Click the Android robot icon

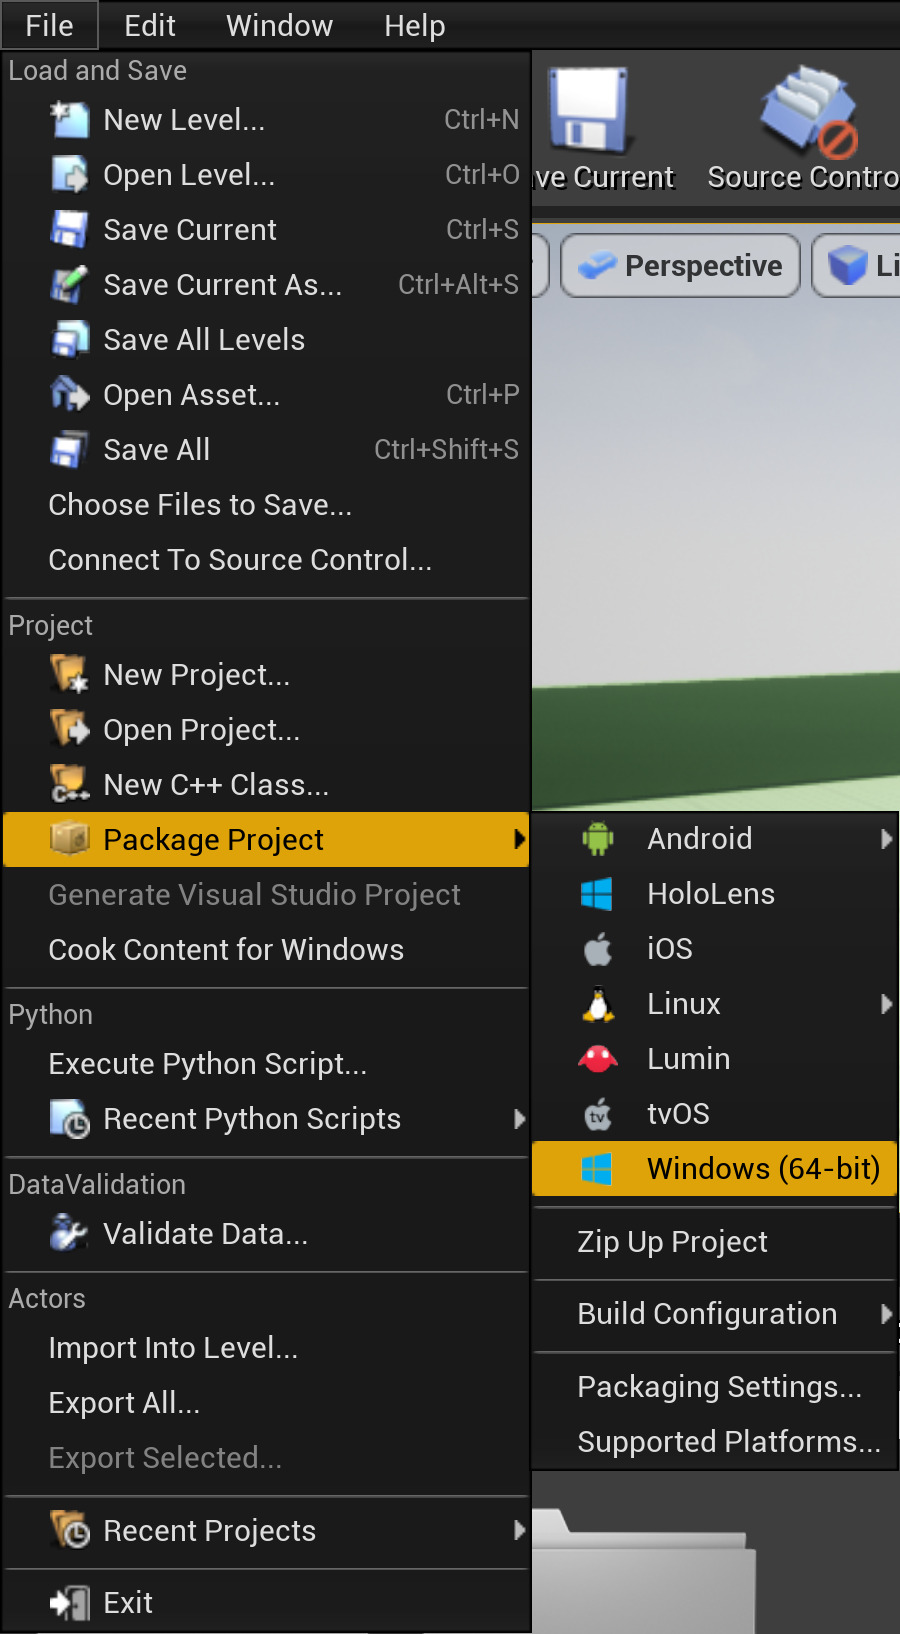pyautogui.click(x=598, y=839)
